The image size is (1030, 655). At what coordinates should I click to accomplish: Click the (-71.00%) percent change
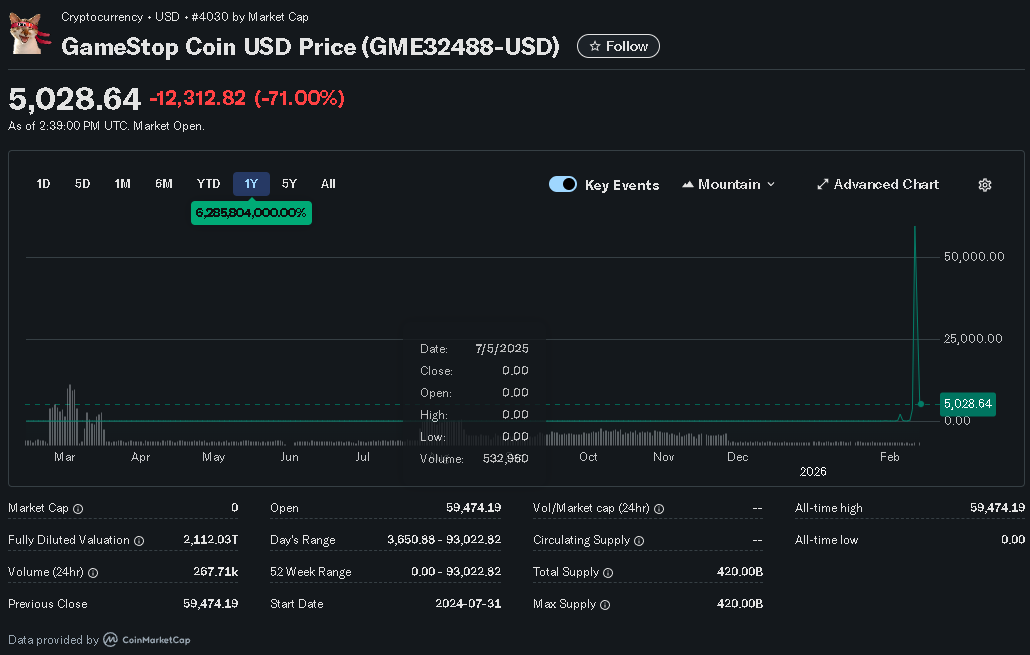(x=300, y=98)
